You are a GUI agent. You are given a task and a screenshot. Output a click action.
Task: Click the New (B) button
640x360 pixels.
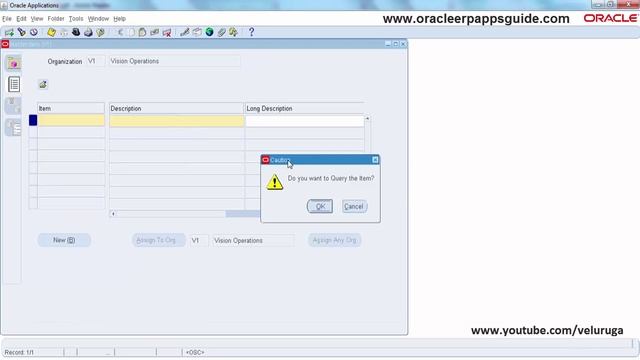[64, 240]
